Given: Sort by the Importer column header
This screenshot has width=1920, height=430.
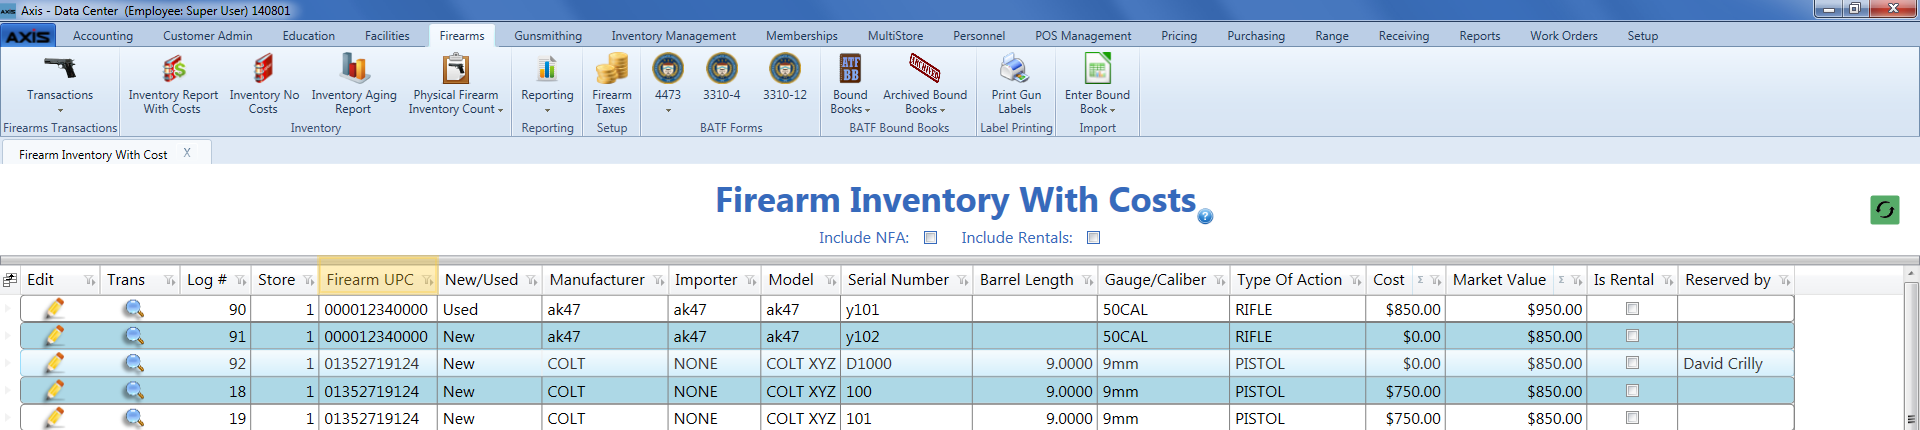Looking at the screenshot, I should coord(706,280).
